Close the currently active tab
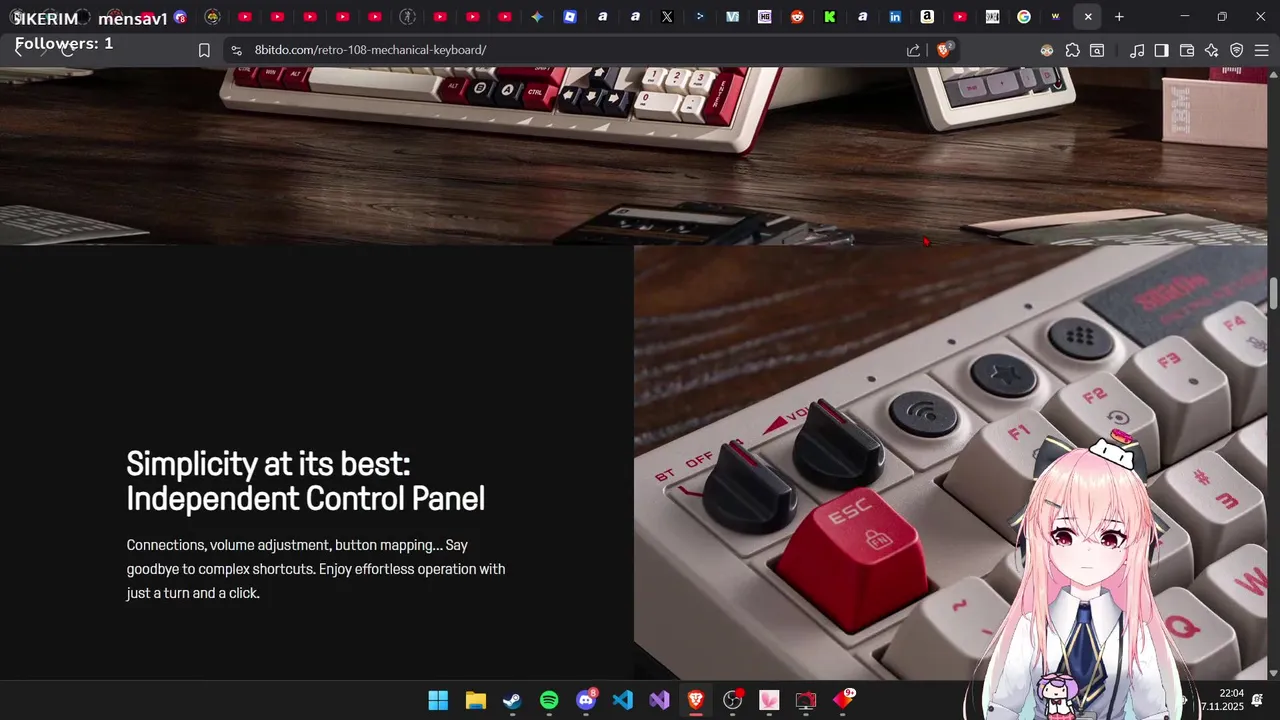Screen dimensions: 1280x720 coord(1088,17)
